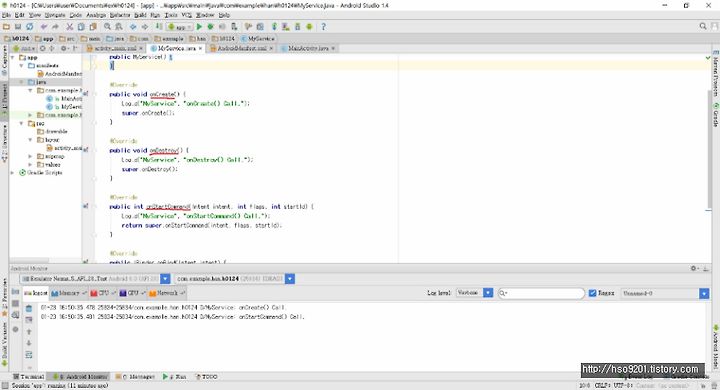Expand the values folder node
This screenshot has width=720, height=390.
point(30,164)
